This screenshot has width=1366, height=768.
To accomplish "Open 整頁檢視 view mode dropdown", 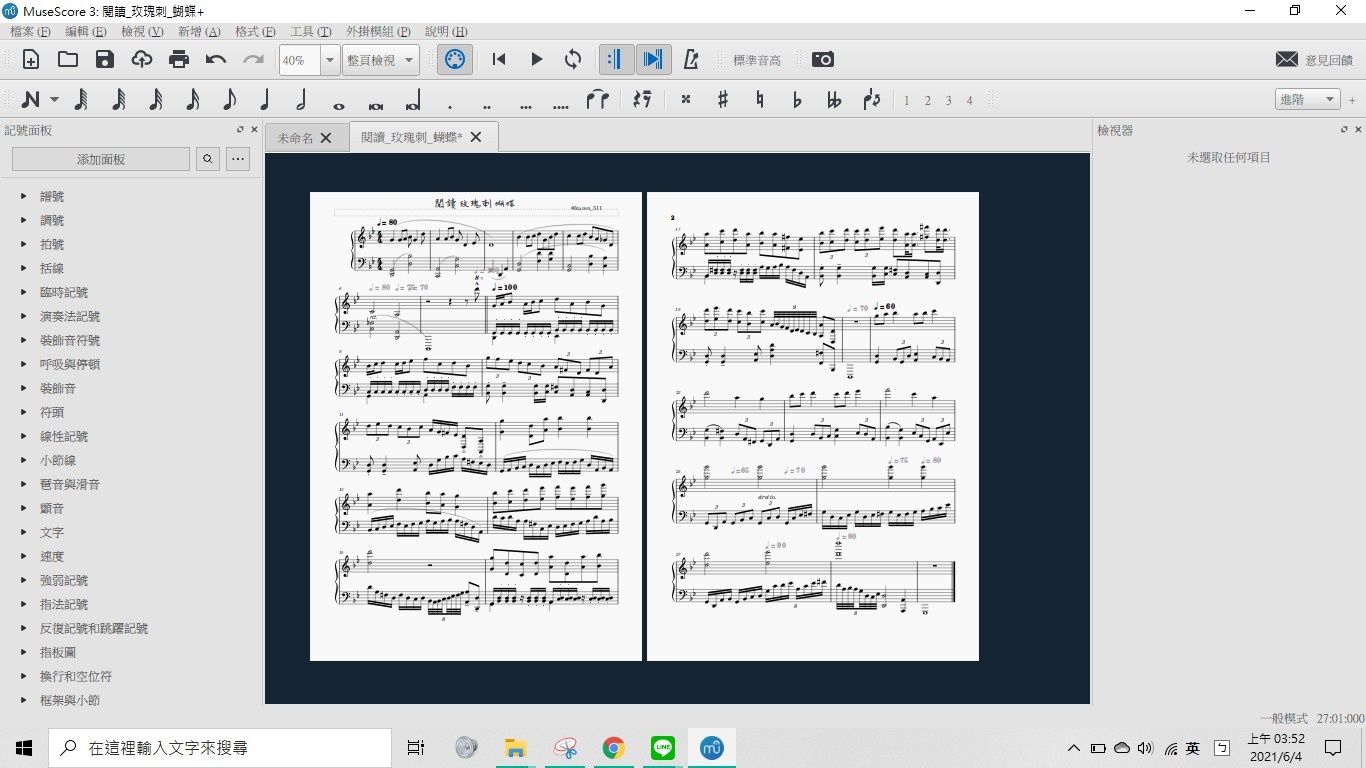I will pyautogui.click(x=380, y=60).
